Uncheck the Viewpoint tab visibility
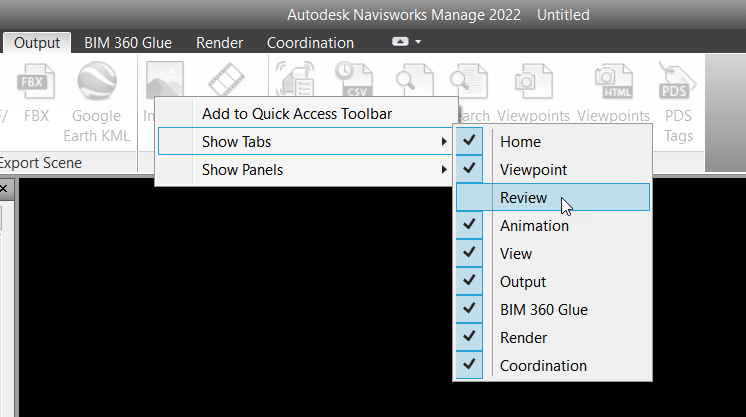Viewport: 746px width, 417px height. 553,169
